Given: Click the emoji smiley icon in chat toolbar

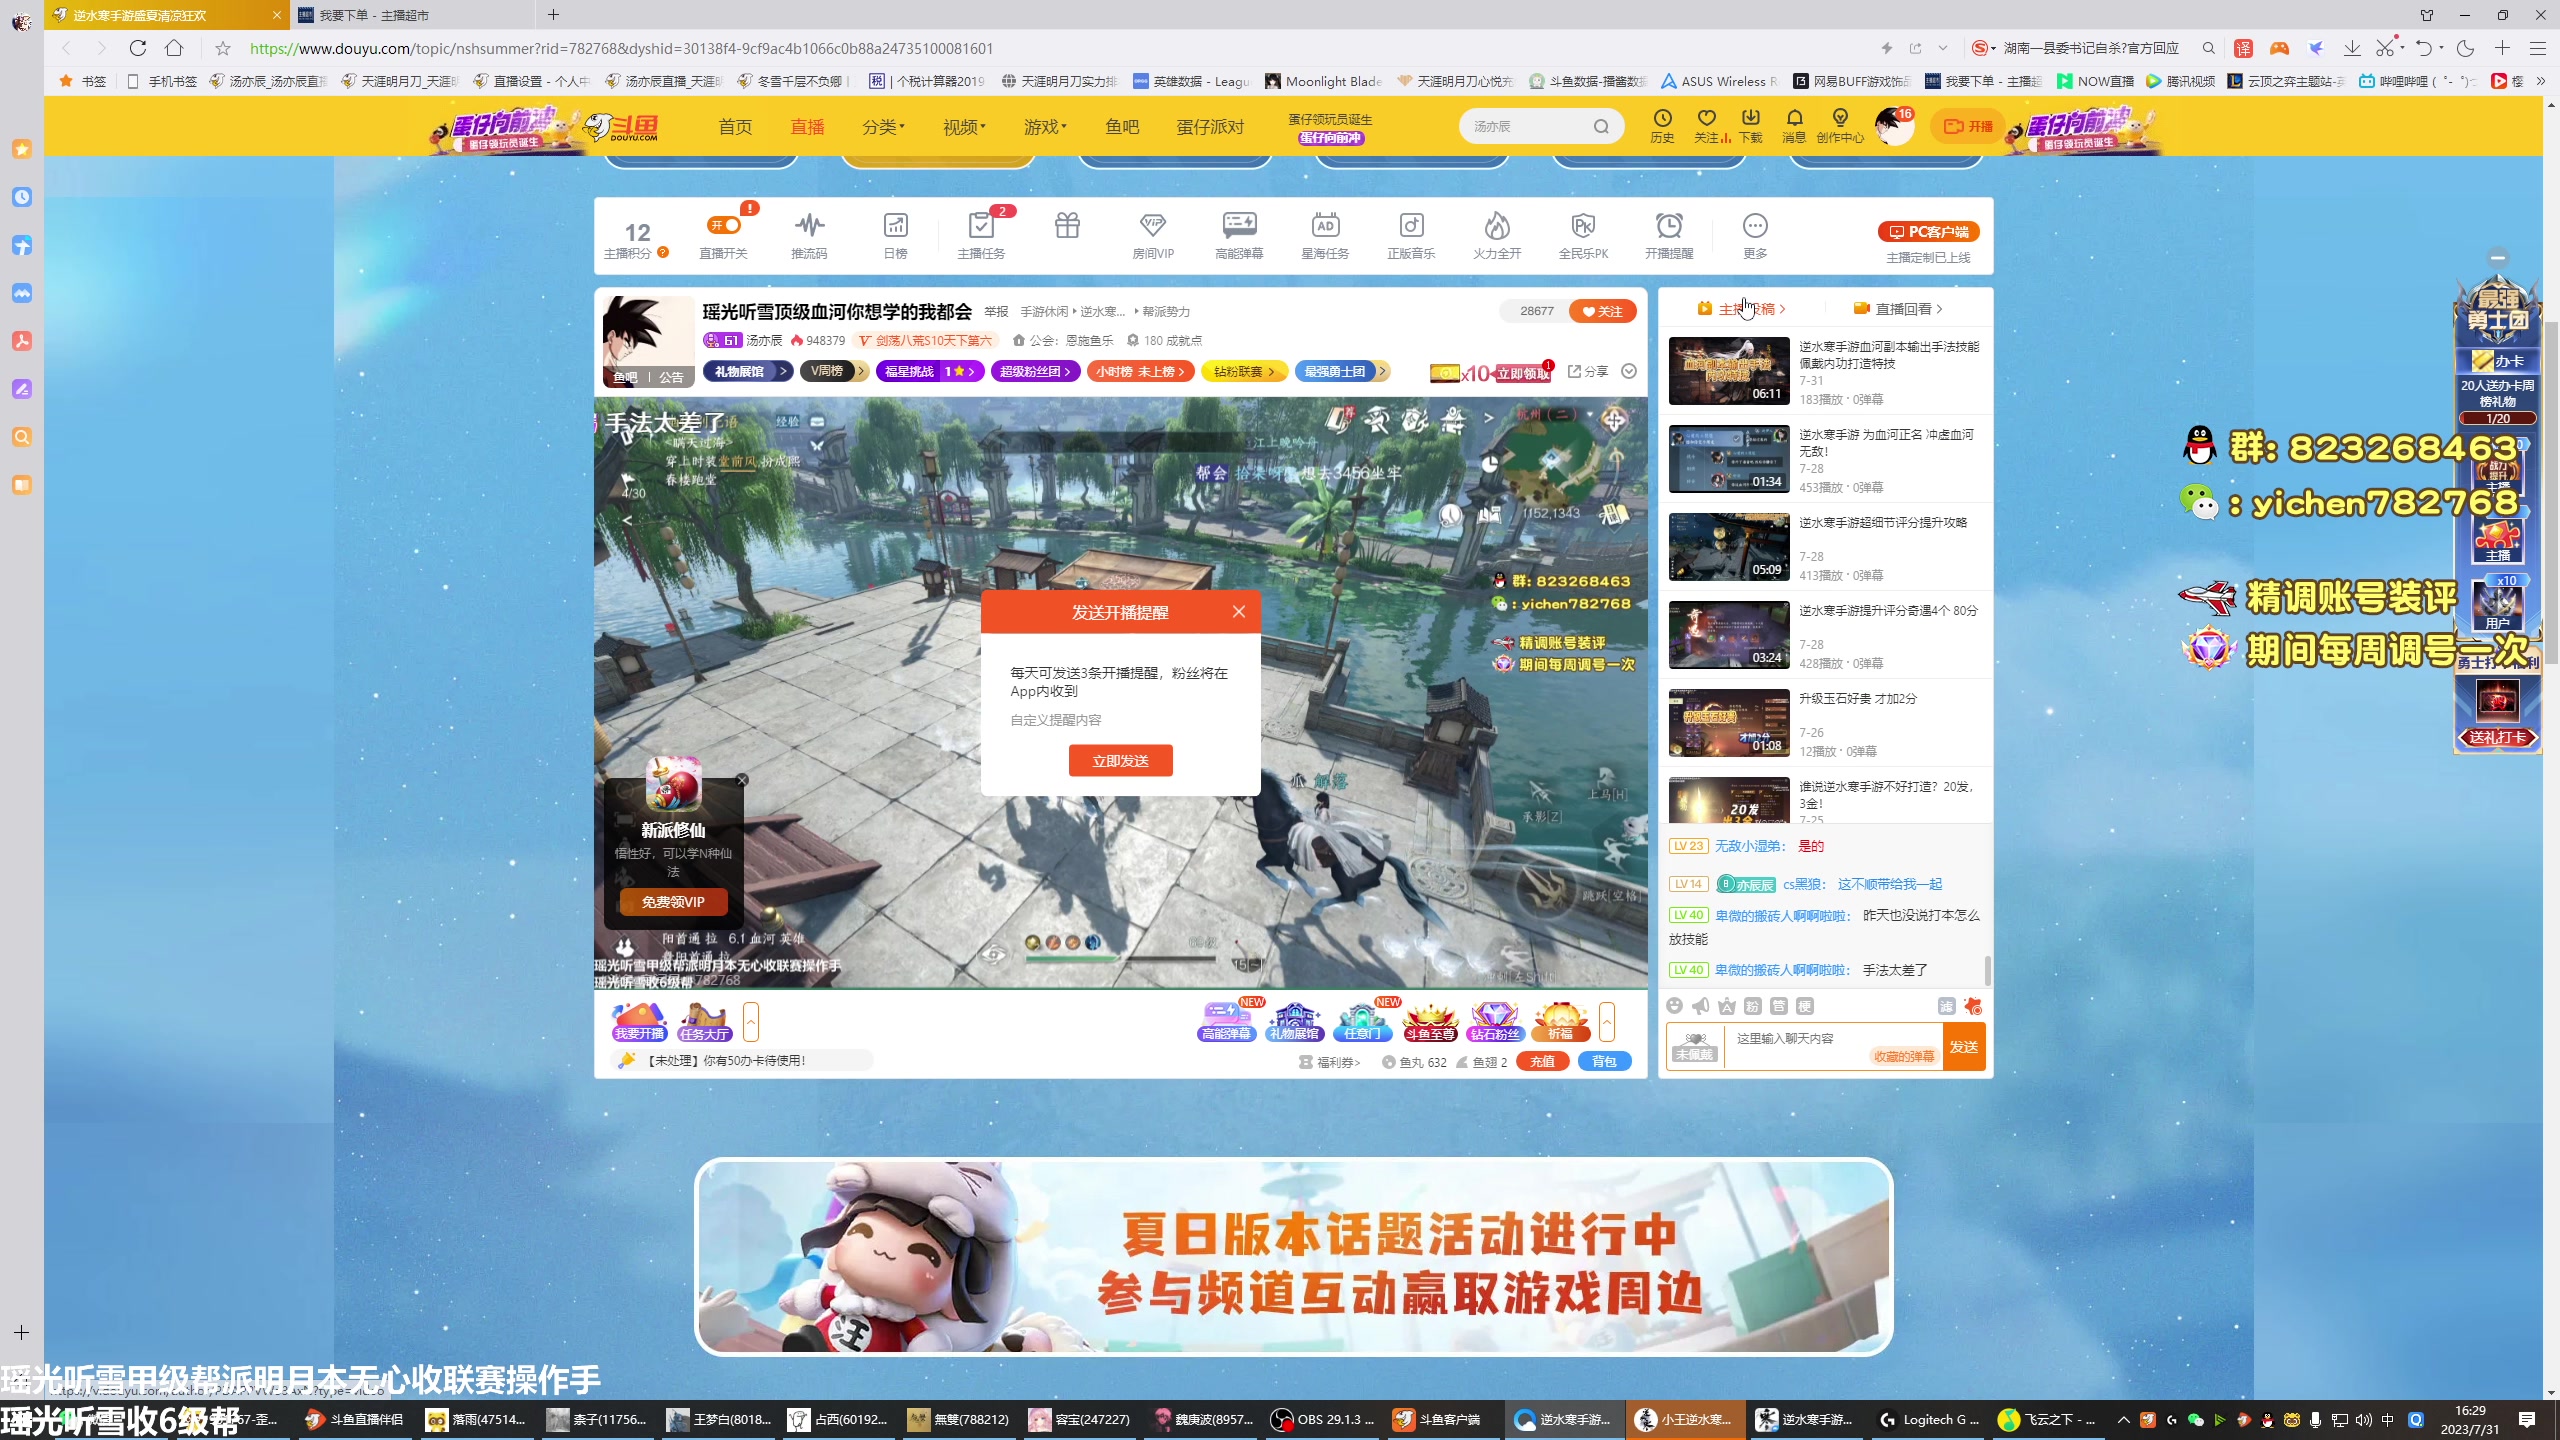Looking at the screenshot, I should click(1675, 1006).
